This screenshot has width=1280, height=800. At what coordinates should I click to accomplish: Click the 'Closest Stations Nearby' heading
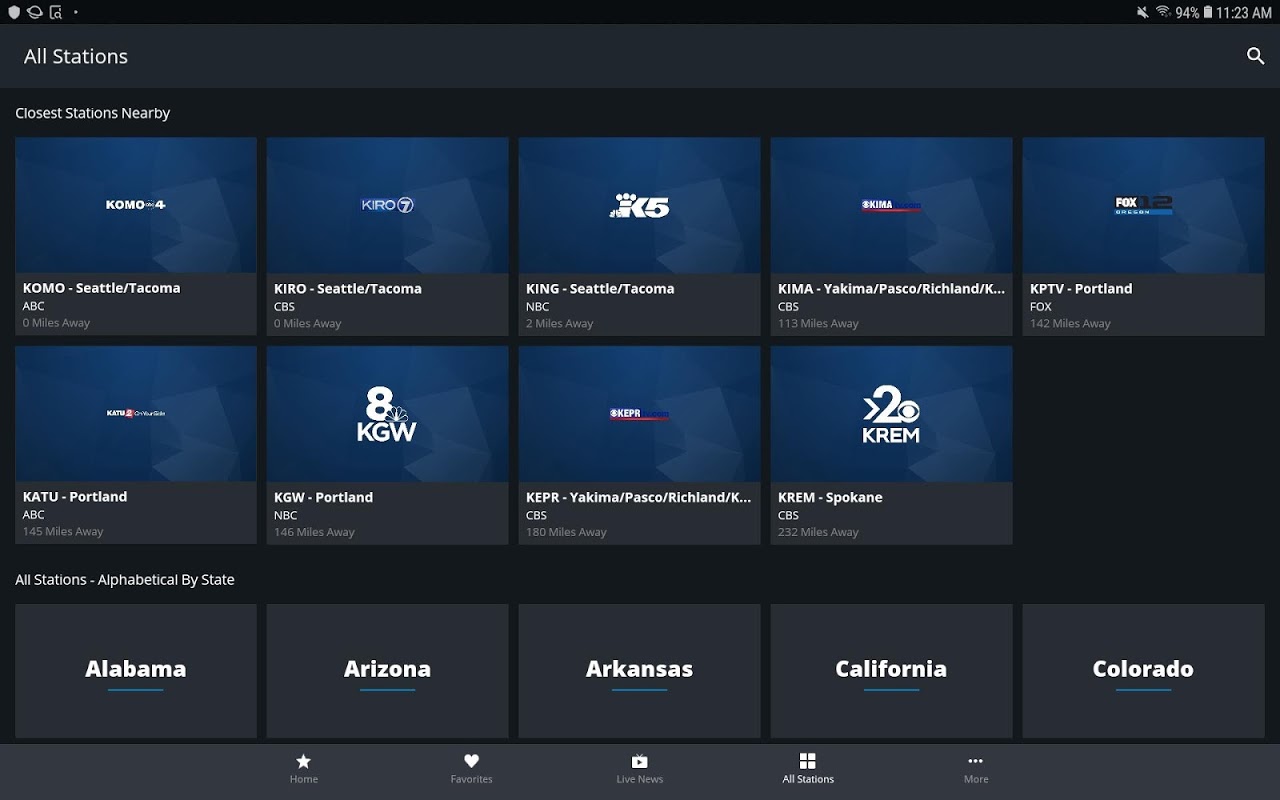pyautogui.click(x=93, y=113)
